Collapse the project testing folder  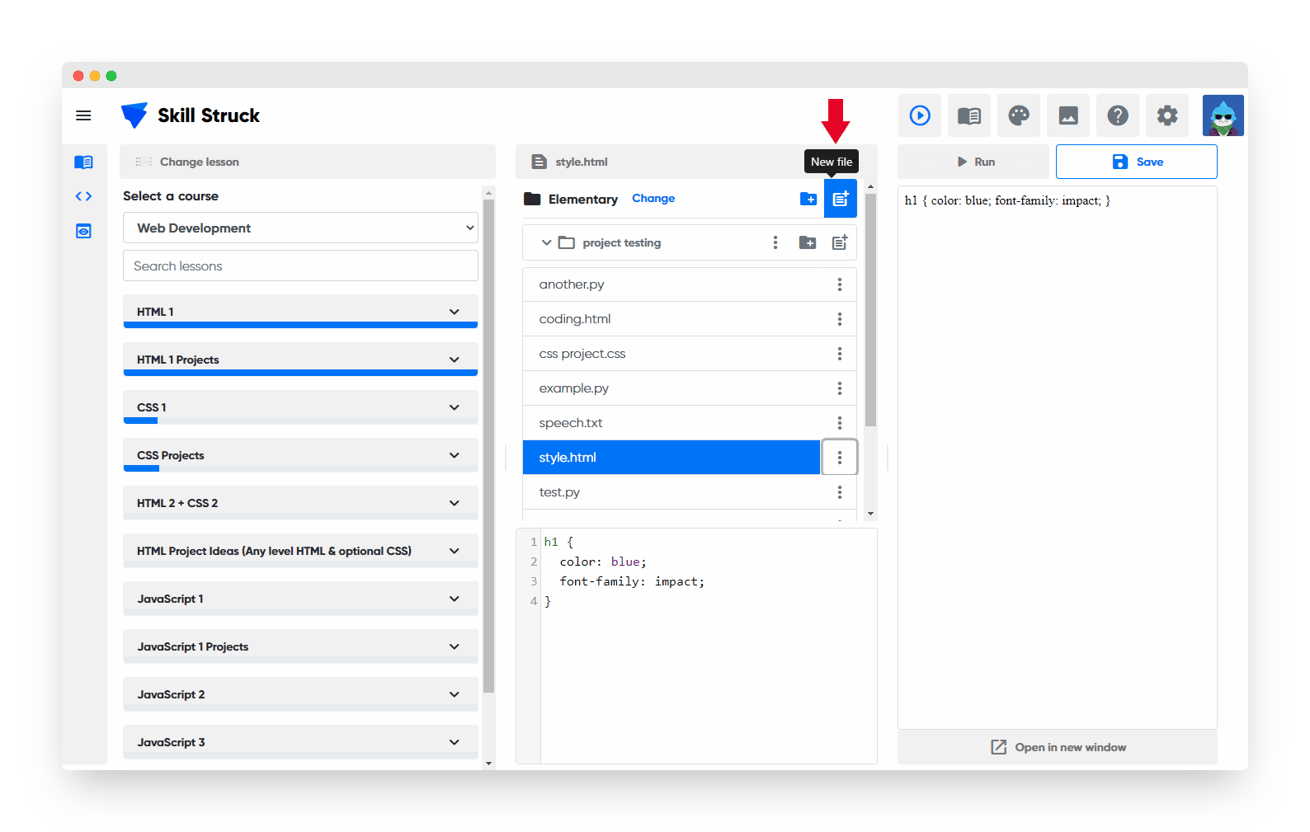[x=546, y=243]
